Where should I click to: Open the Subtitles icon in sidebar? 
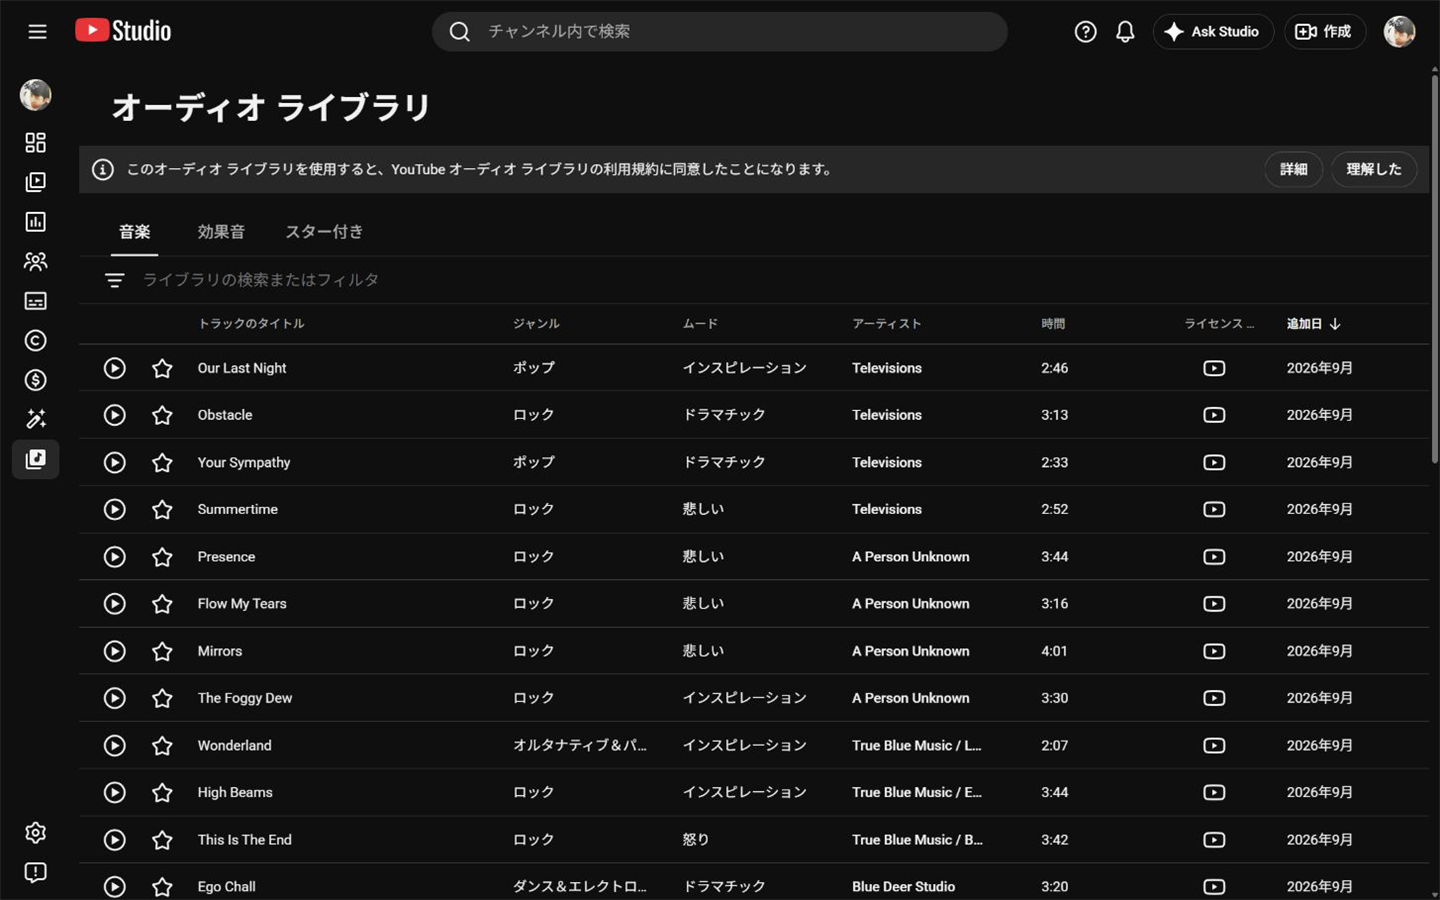[x=35, y=301]
